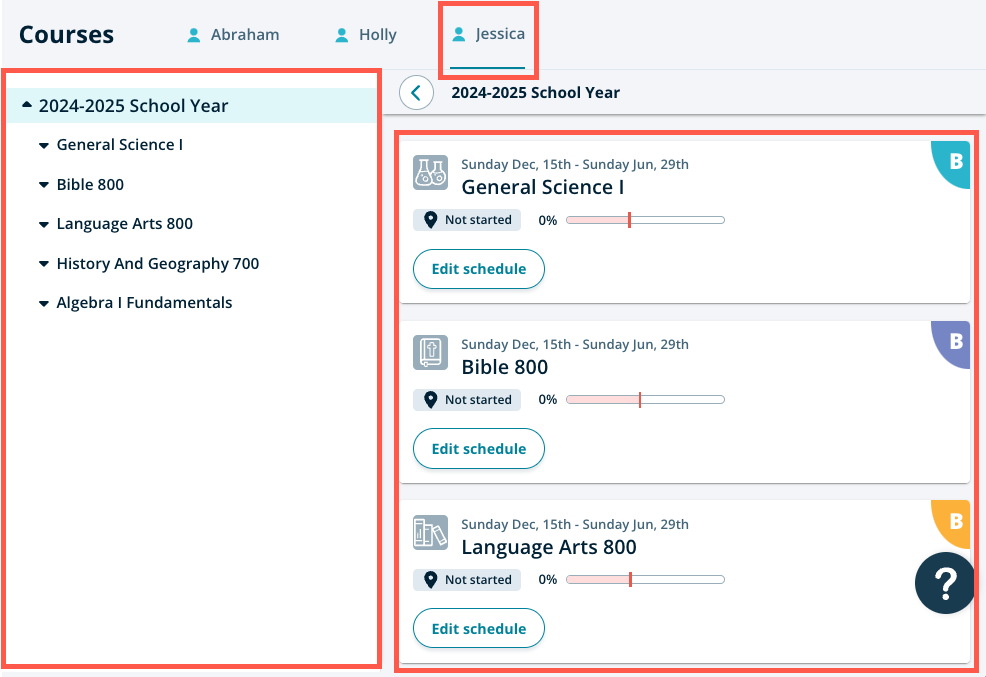The width and height of the screenshot is (986, 677).
Task: Expand Language Arts 800 sidebar item
Action: [44, 224]
